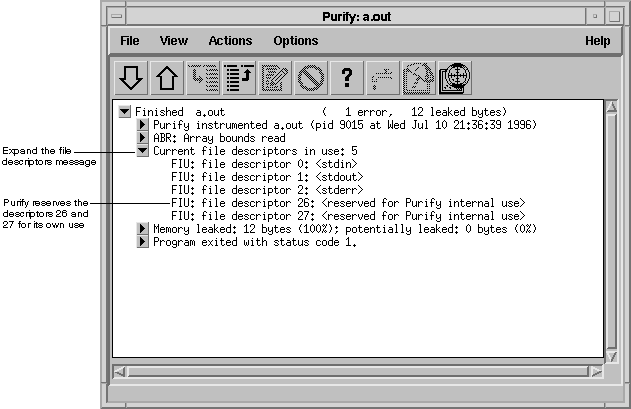Expand the Memory leaked 12 bytes message
Screen dimensions: 631x409
(142, 229)
